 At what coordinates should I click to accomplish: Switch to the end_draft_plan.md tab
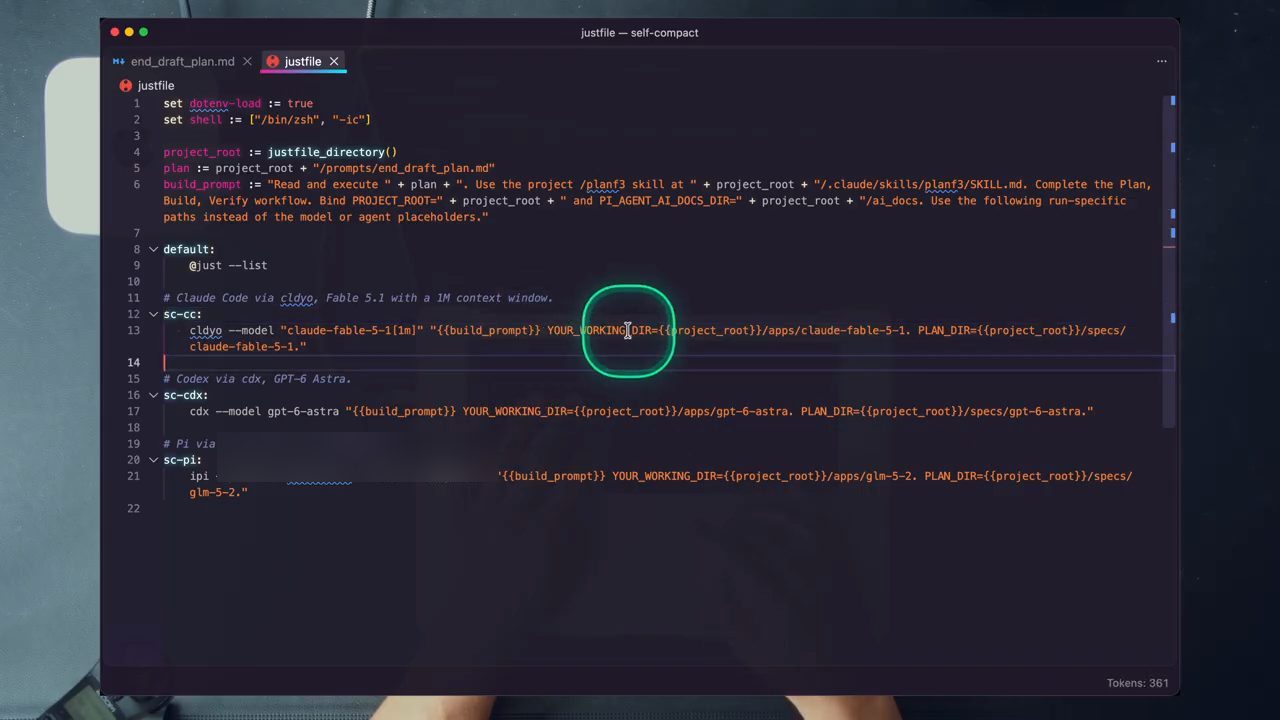(182, 61)
